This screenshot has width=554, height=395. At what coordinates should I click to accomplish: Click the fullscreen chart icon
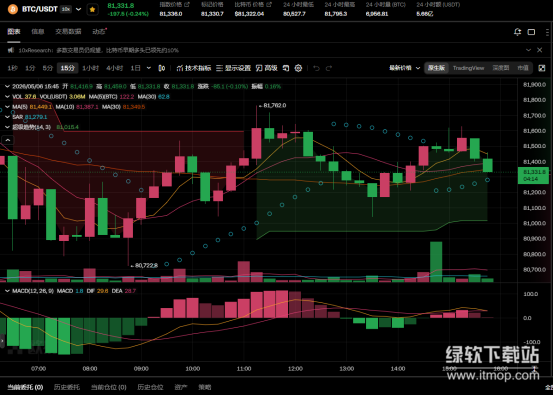click(x=542, y=68)
